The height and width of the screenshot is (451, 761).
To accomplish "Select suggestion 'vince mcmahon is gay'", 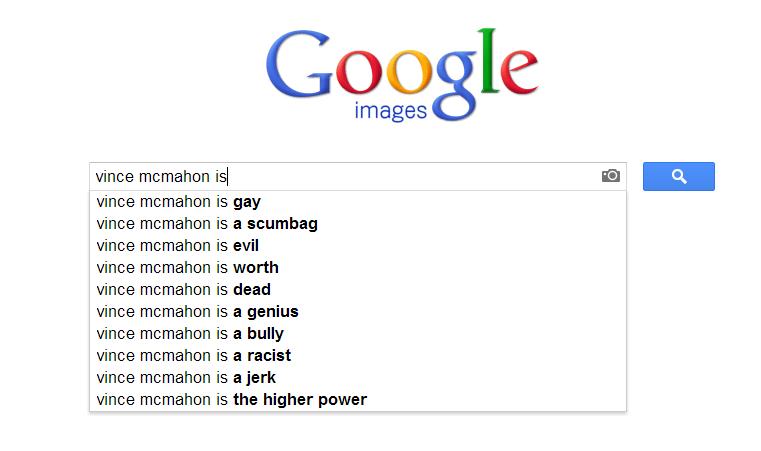I will (x=358, y=201).
